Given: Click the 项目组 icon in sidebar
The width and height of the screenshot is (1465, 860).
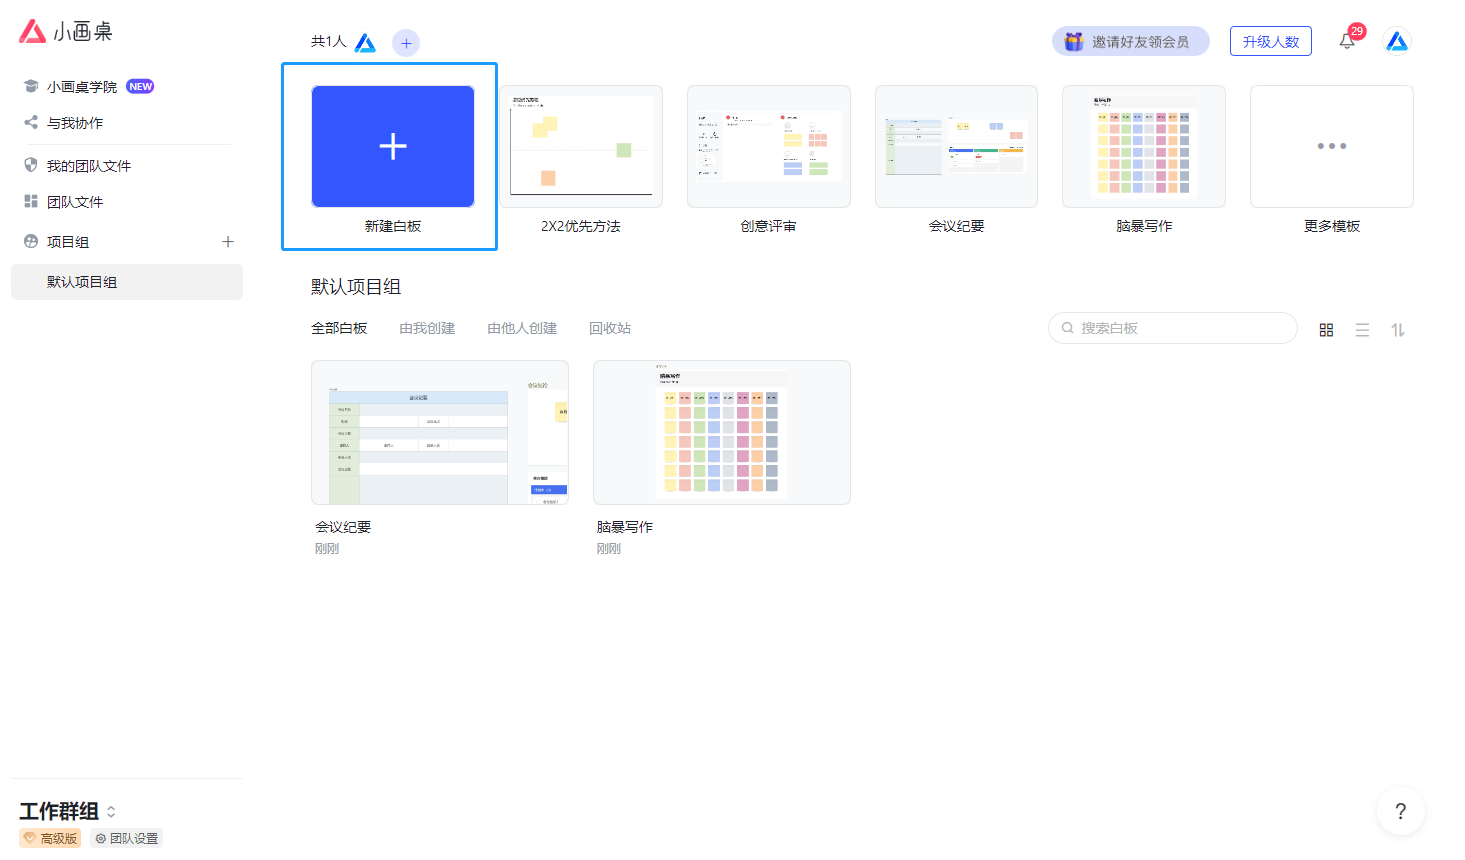Looking at the screenshot, I should [31, 241].
